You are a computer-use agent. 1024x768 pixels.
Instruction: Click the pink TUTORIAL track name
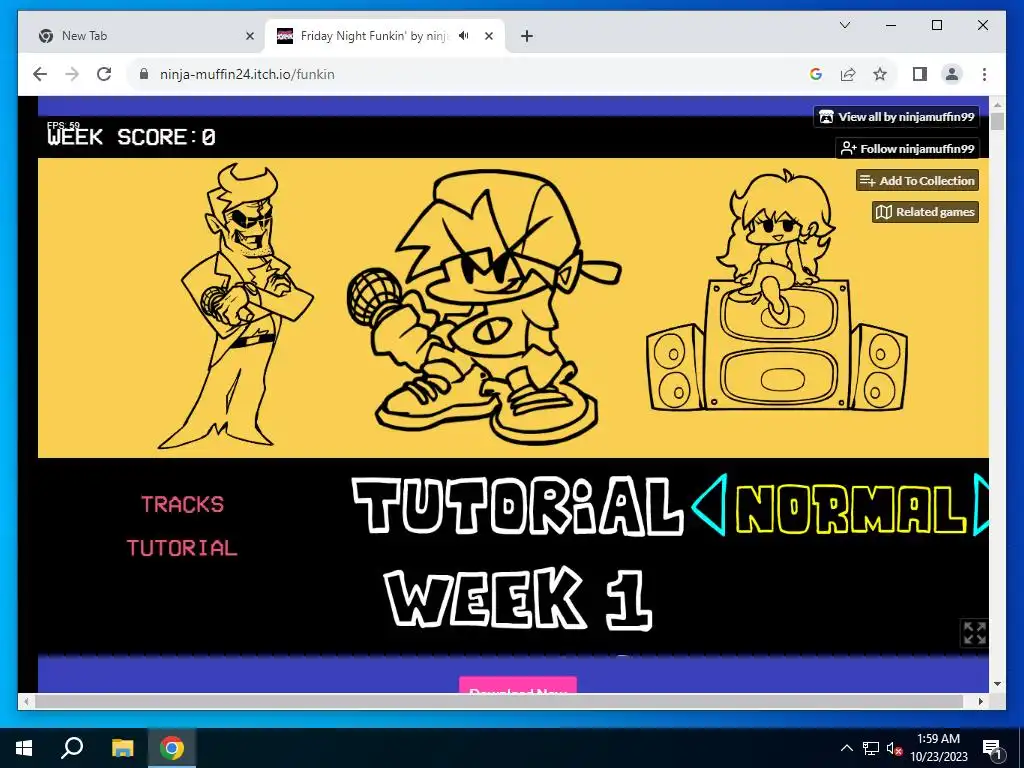[182, 548]
